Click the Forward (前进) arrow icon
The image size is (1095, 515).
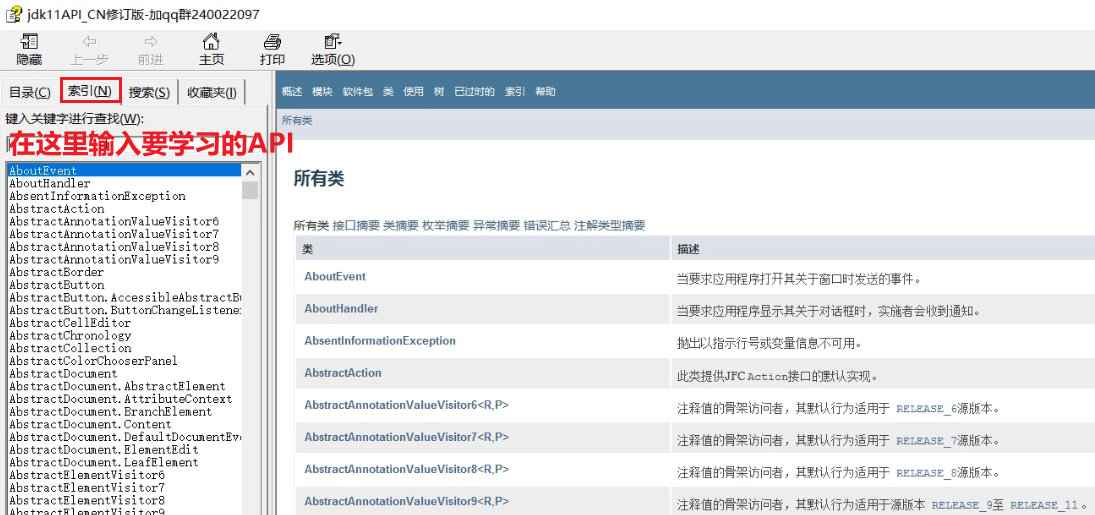(150, 41)
